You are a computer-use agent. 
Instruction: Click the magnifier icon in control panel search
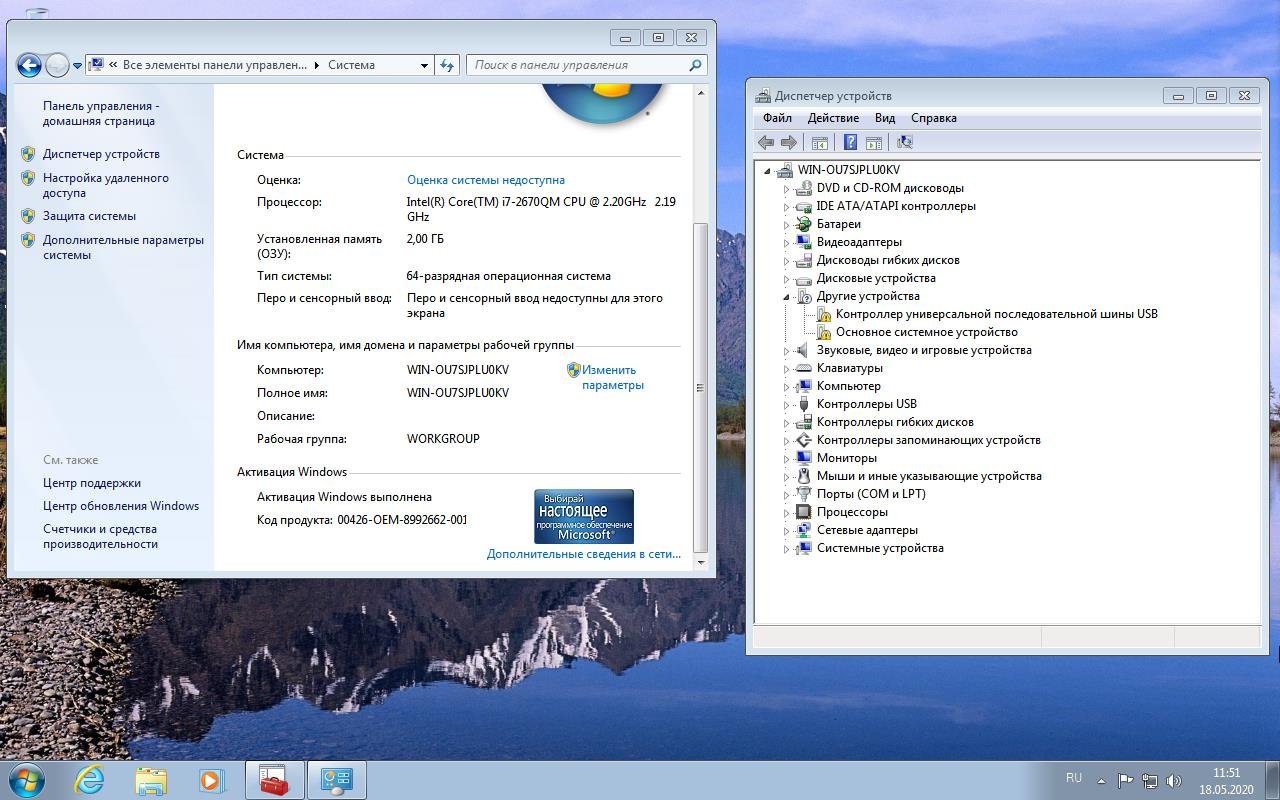click(x=696, y=65)
